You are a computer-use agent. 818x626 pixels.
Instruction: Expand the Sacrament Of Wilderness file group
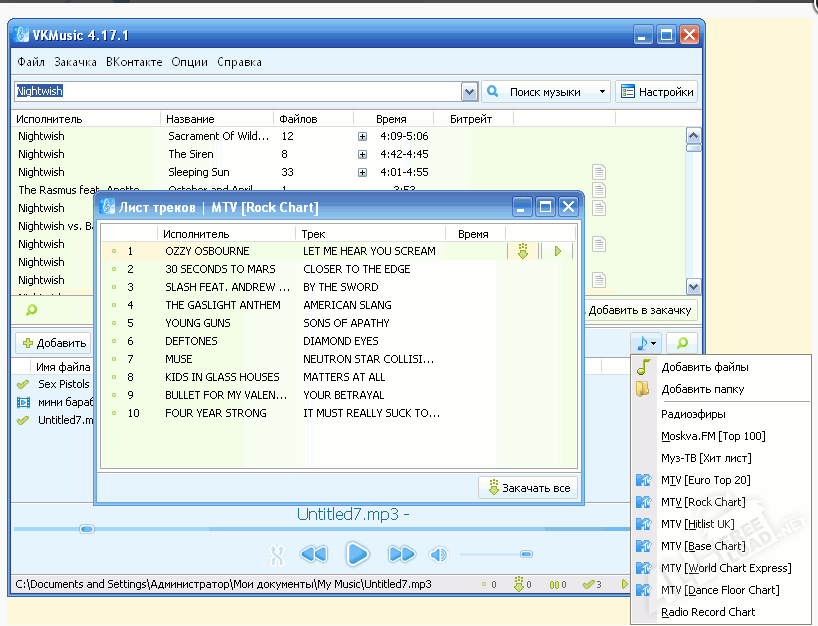[x=362, y=136]
